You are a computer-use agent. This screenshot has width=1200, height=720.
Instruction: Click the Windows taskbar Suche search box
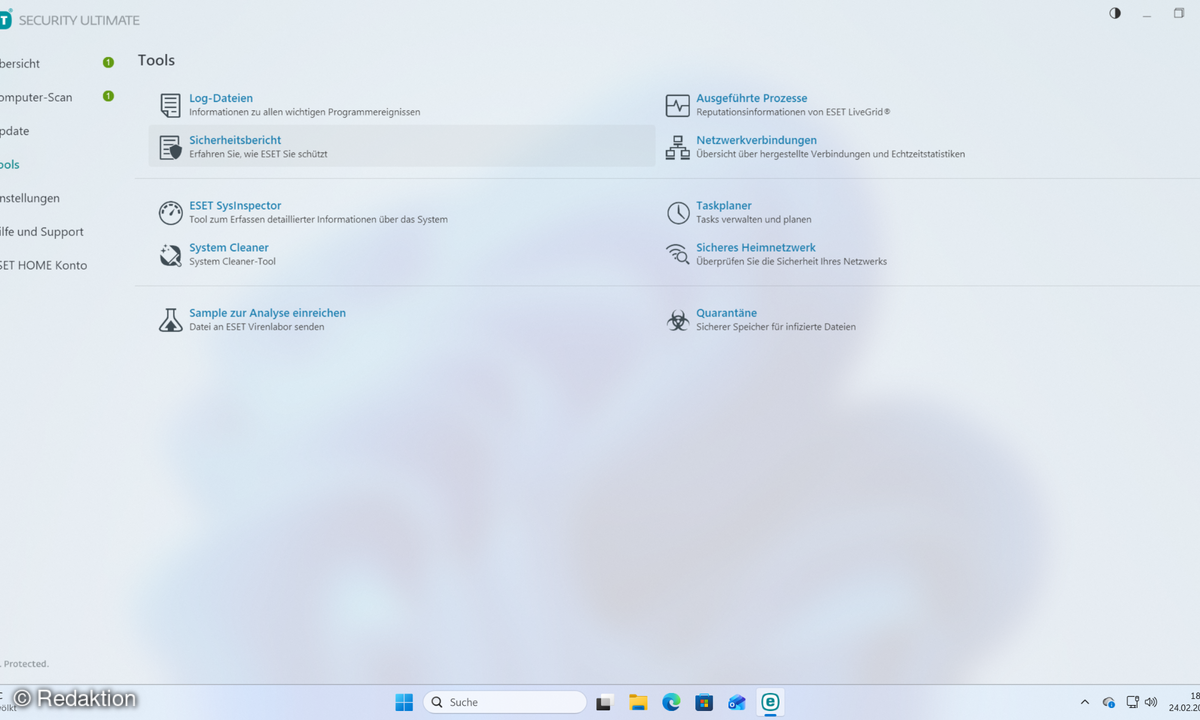click(504, 702)
